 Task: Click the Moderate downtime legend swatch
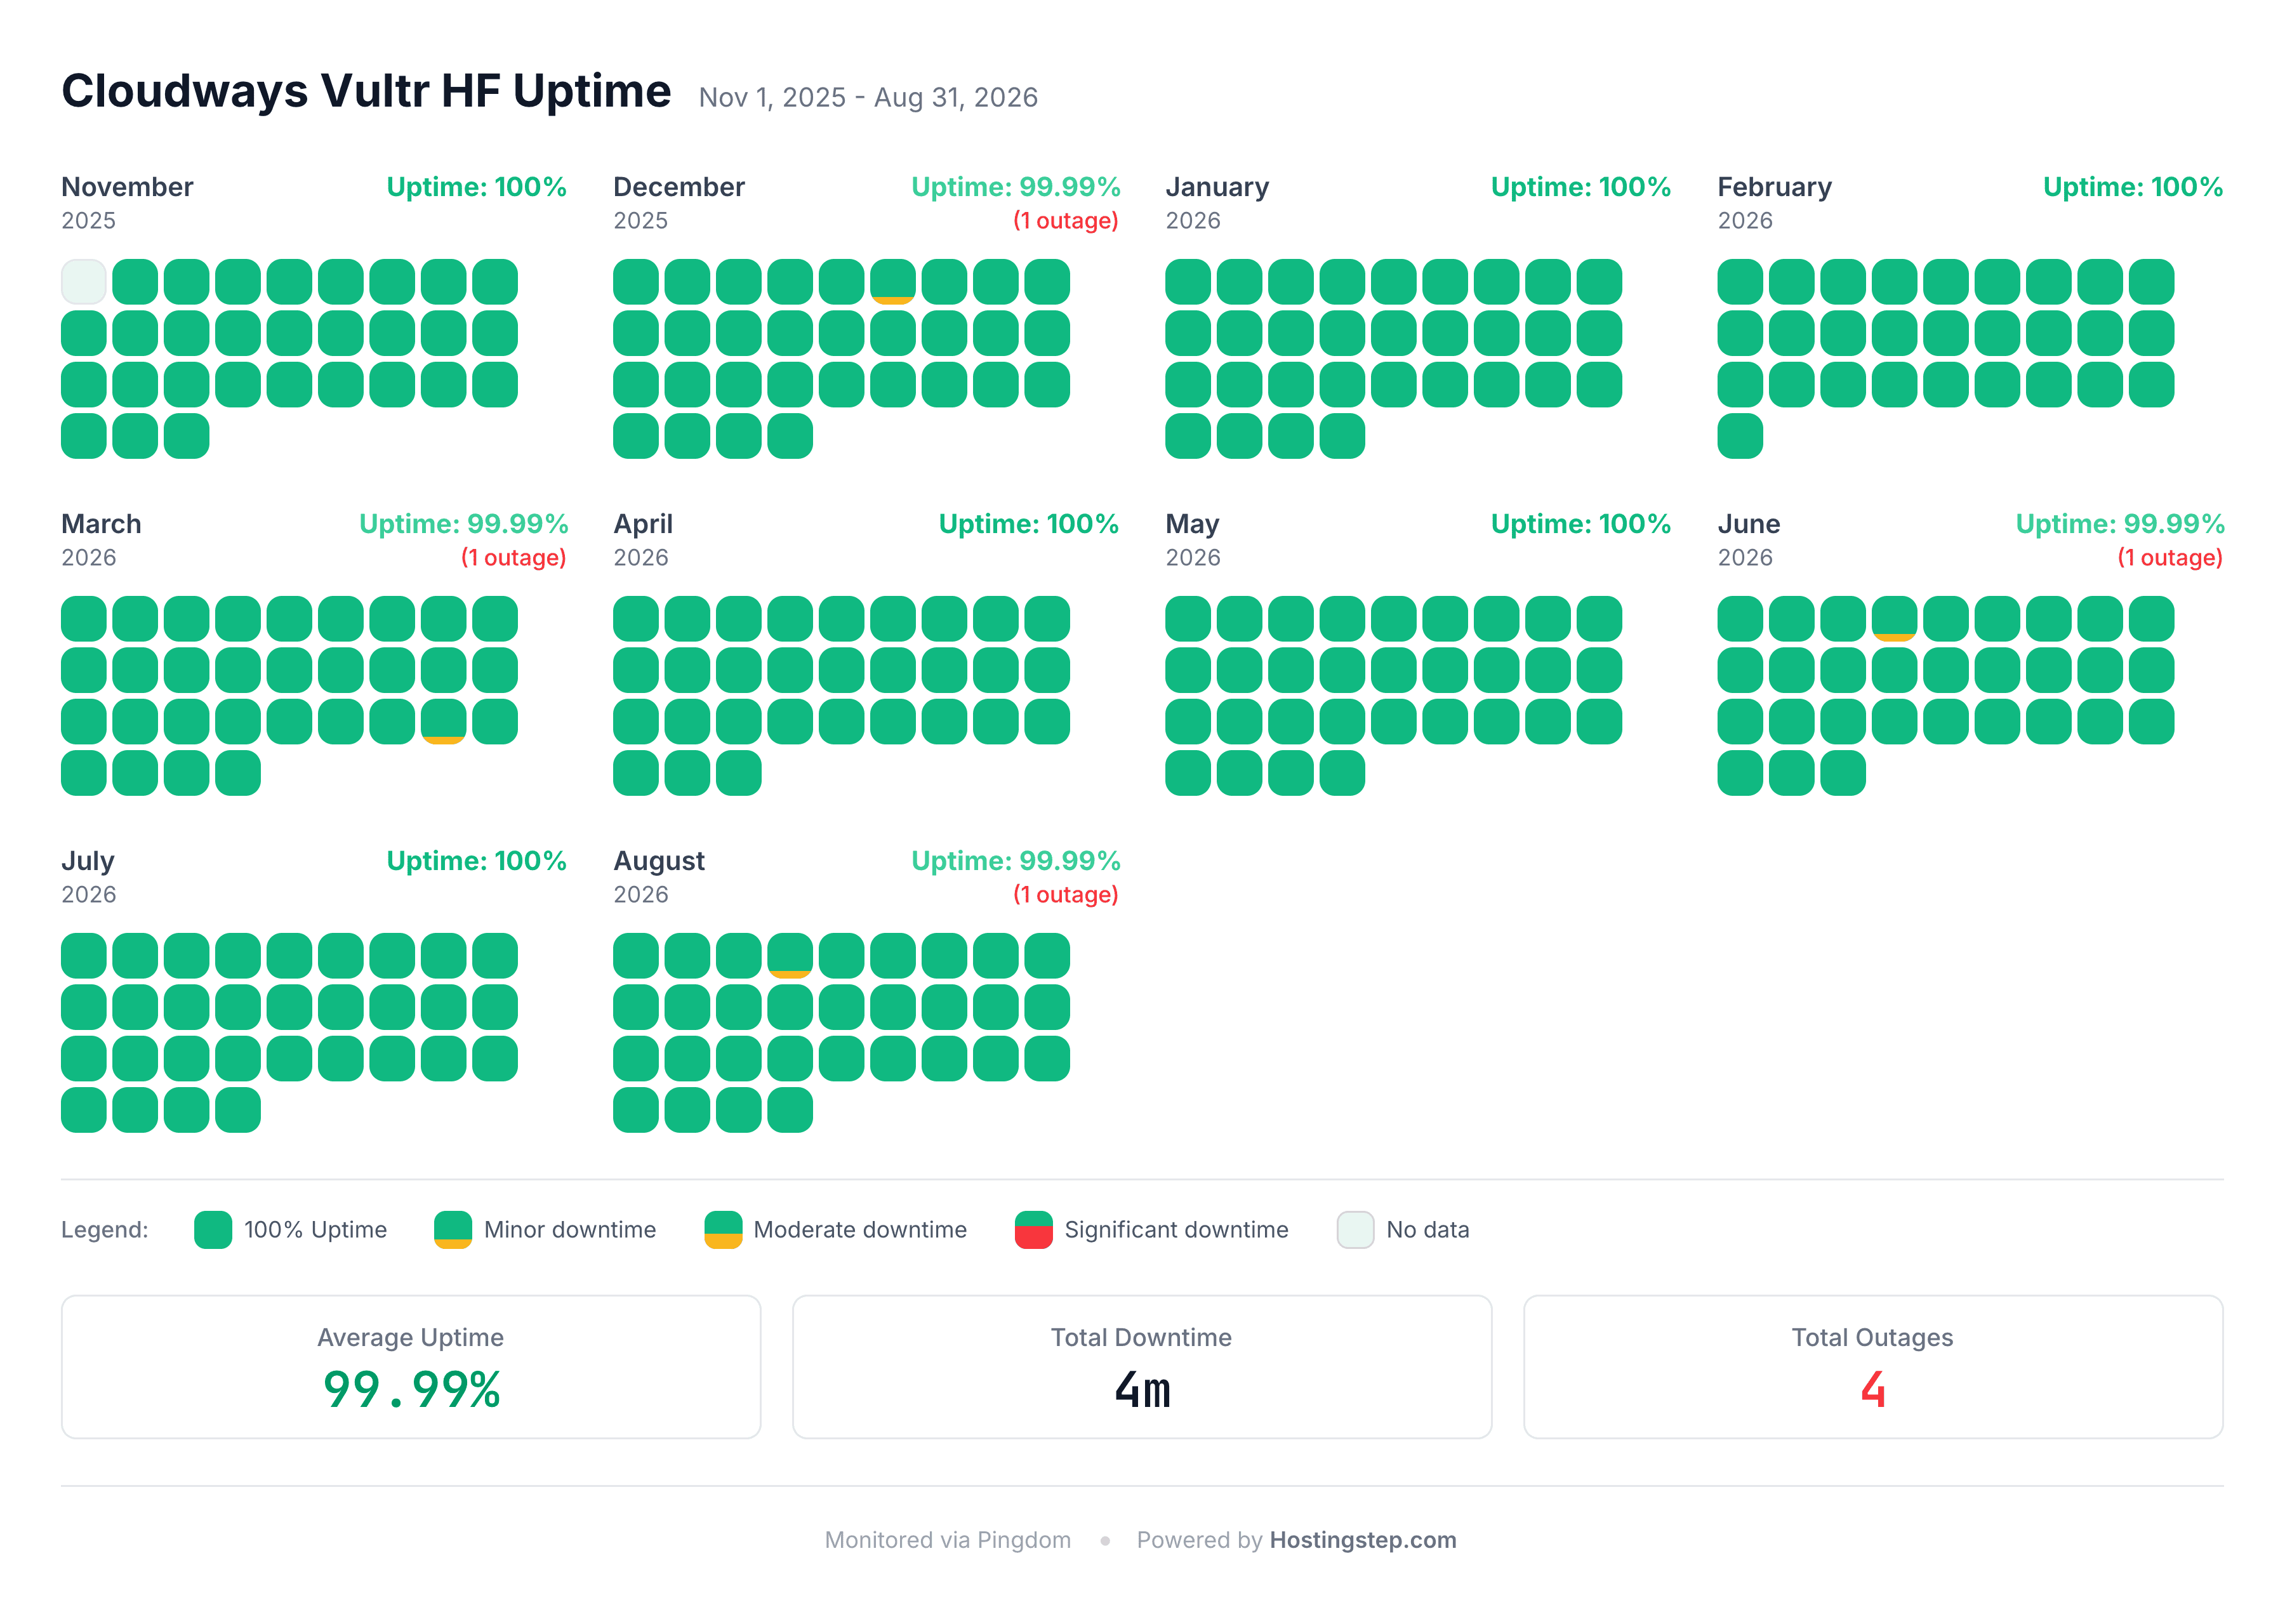tap(723, 1230)
